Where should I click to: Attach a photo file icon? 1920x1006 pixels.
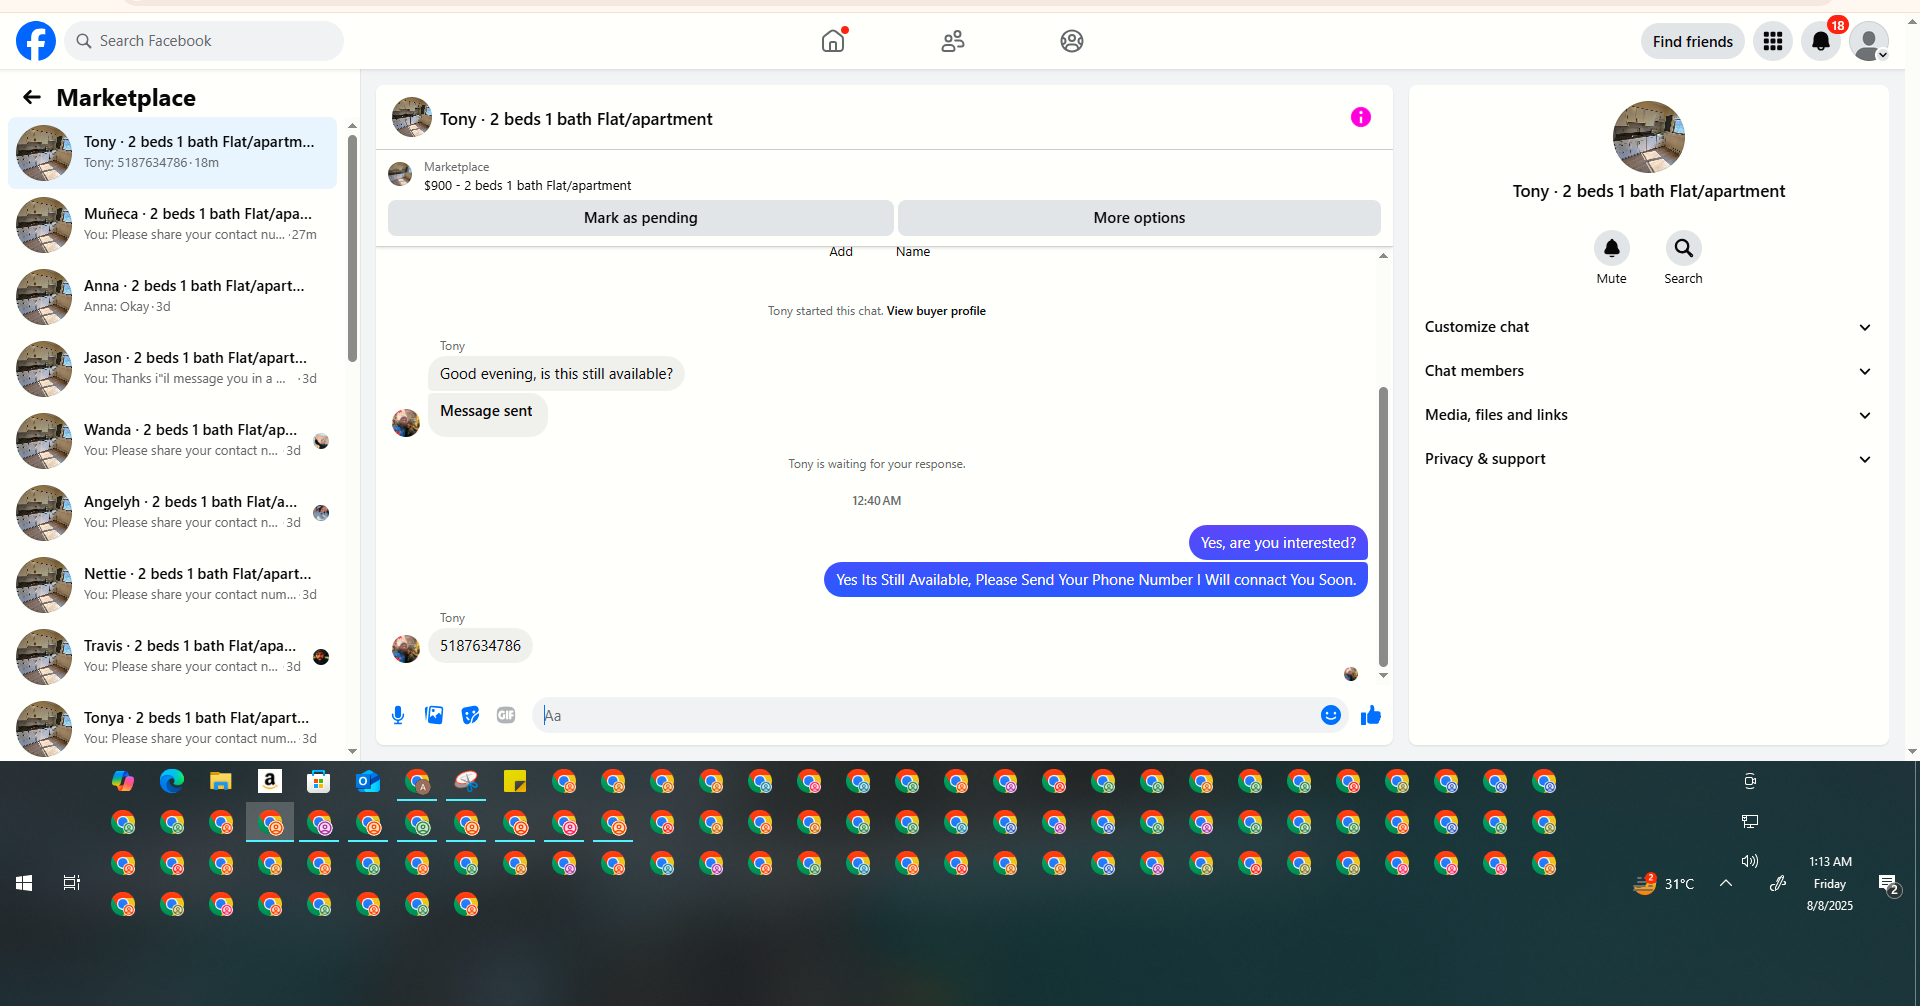pos(434,715)
